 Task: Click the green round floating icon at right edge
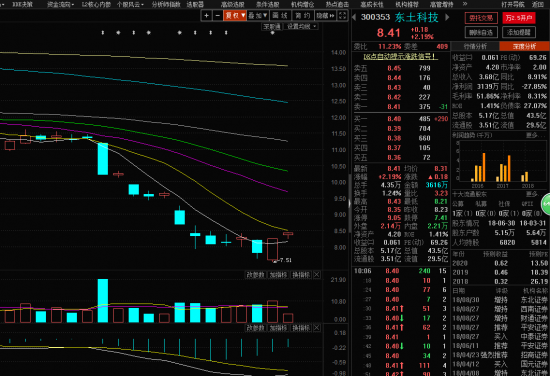pos(546,204)
